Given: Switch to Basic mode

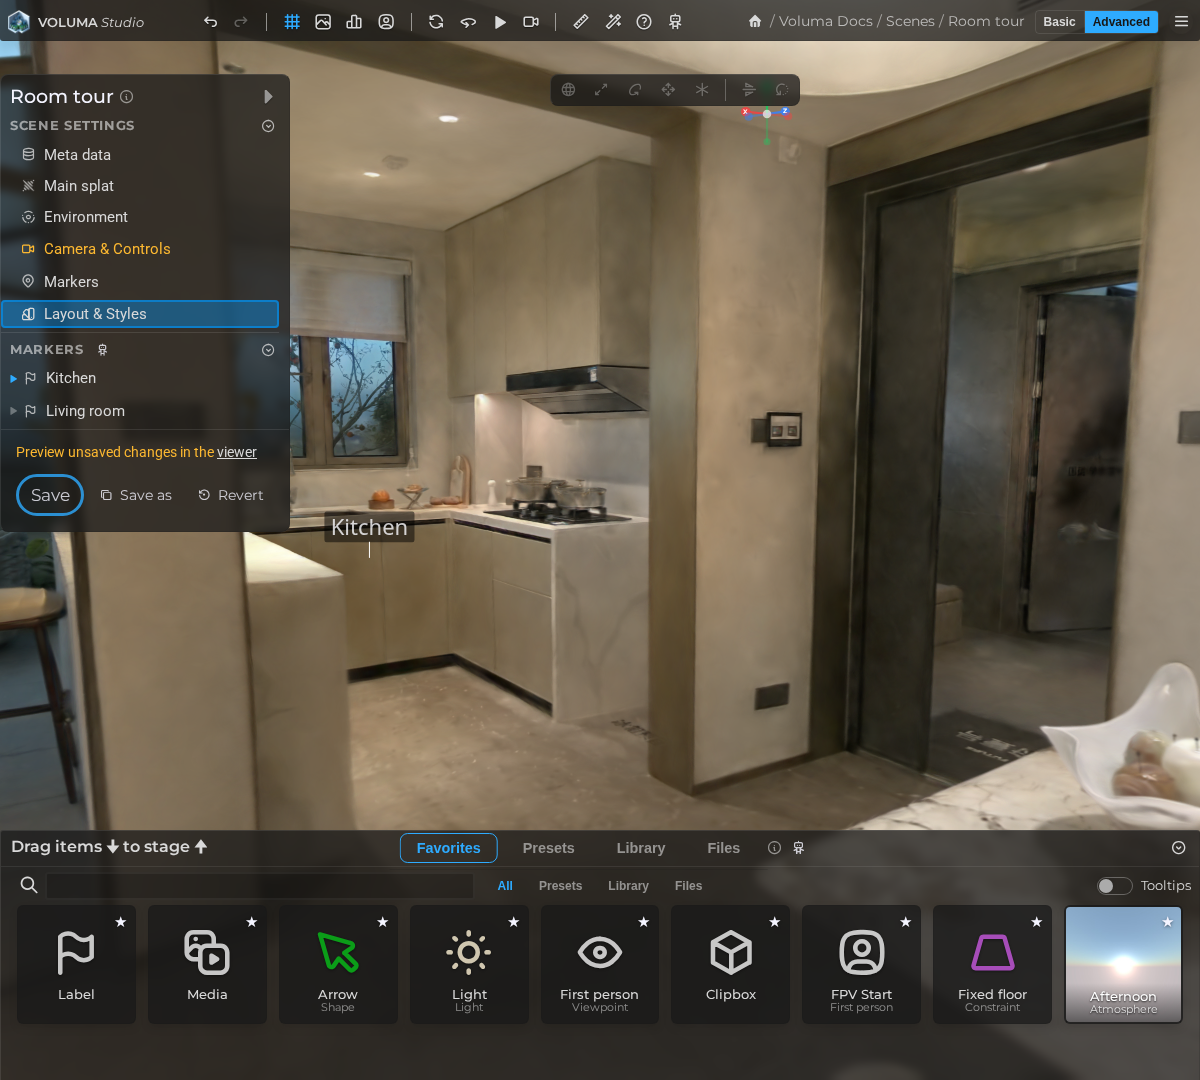Looking at the screenshot, I should pyautogui.click(x=1059, y=21).
